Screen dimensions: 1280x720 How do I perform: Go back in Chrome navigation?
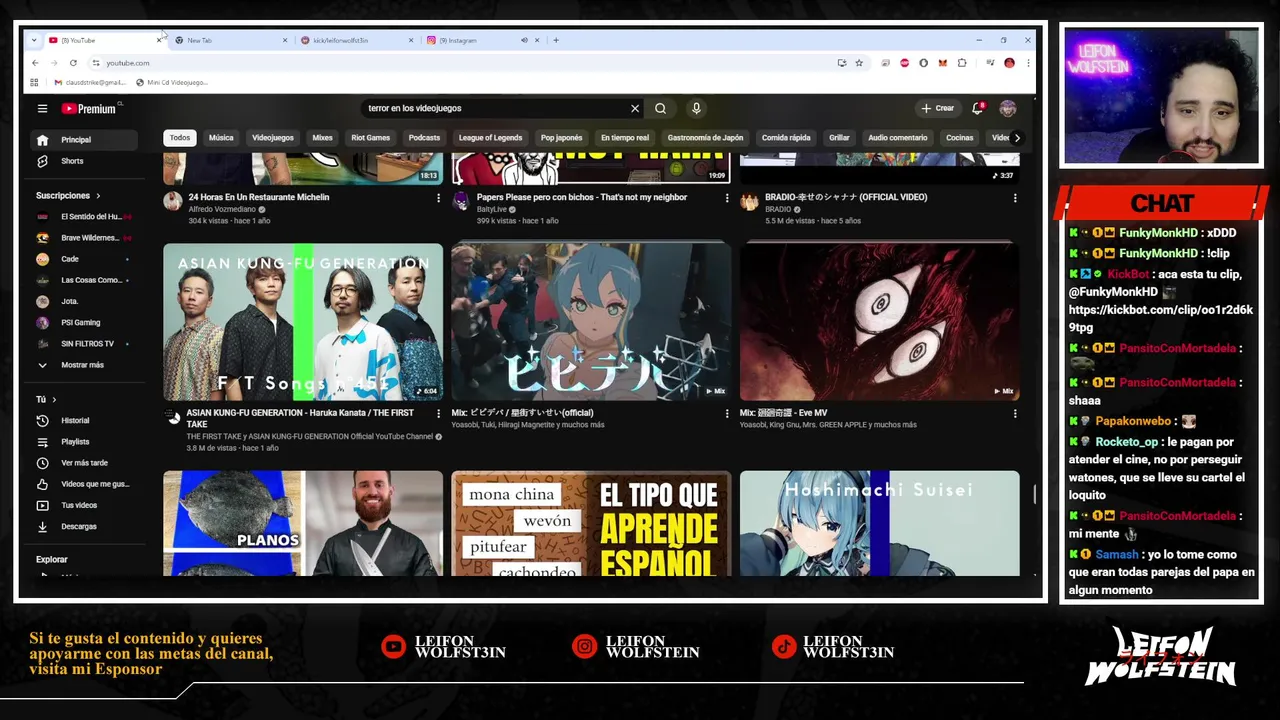(35, 63)
